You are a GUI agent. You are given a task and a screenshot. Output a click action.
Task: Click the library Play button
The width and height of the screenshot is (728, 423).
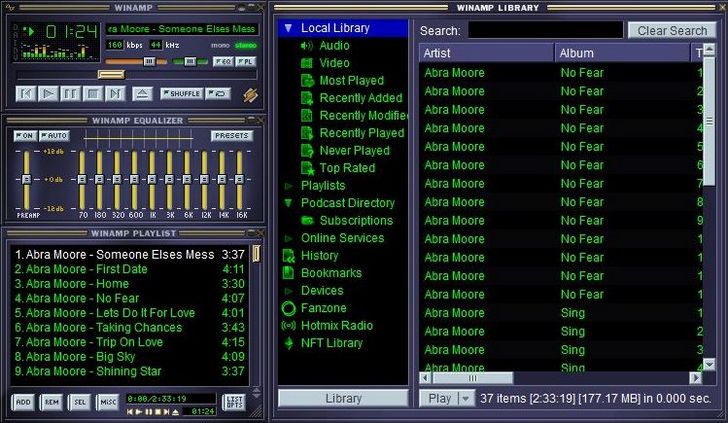(x=439, y=398)
